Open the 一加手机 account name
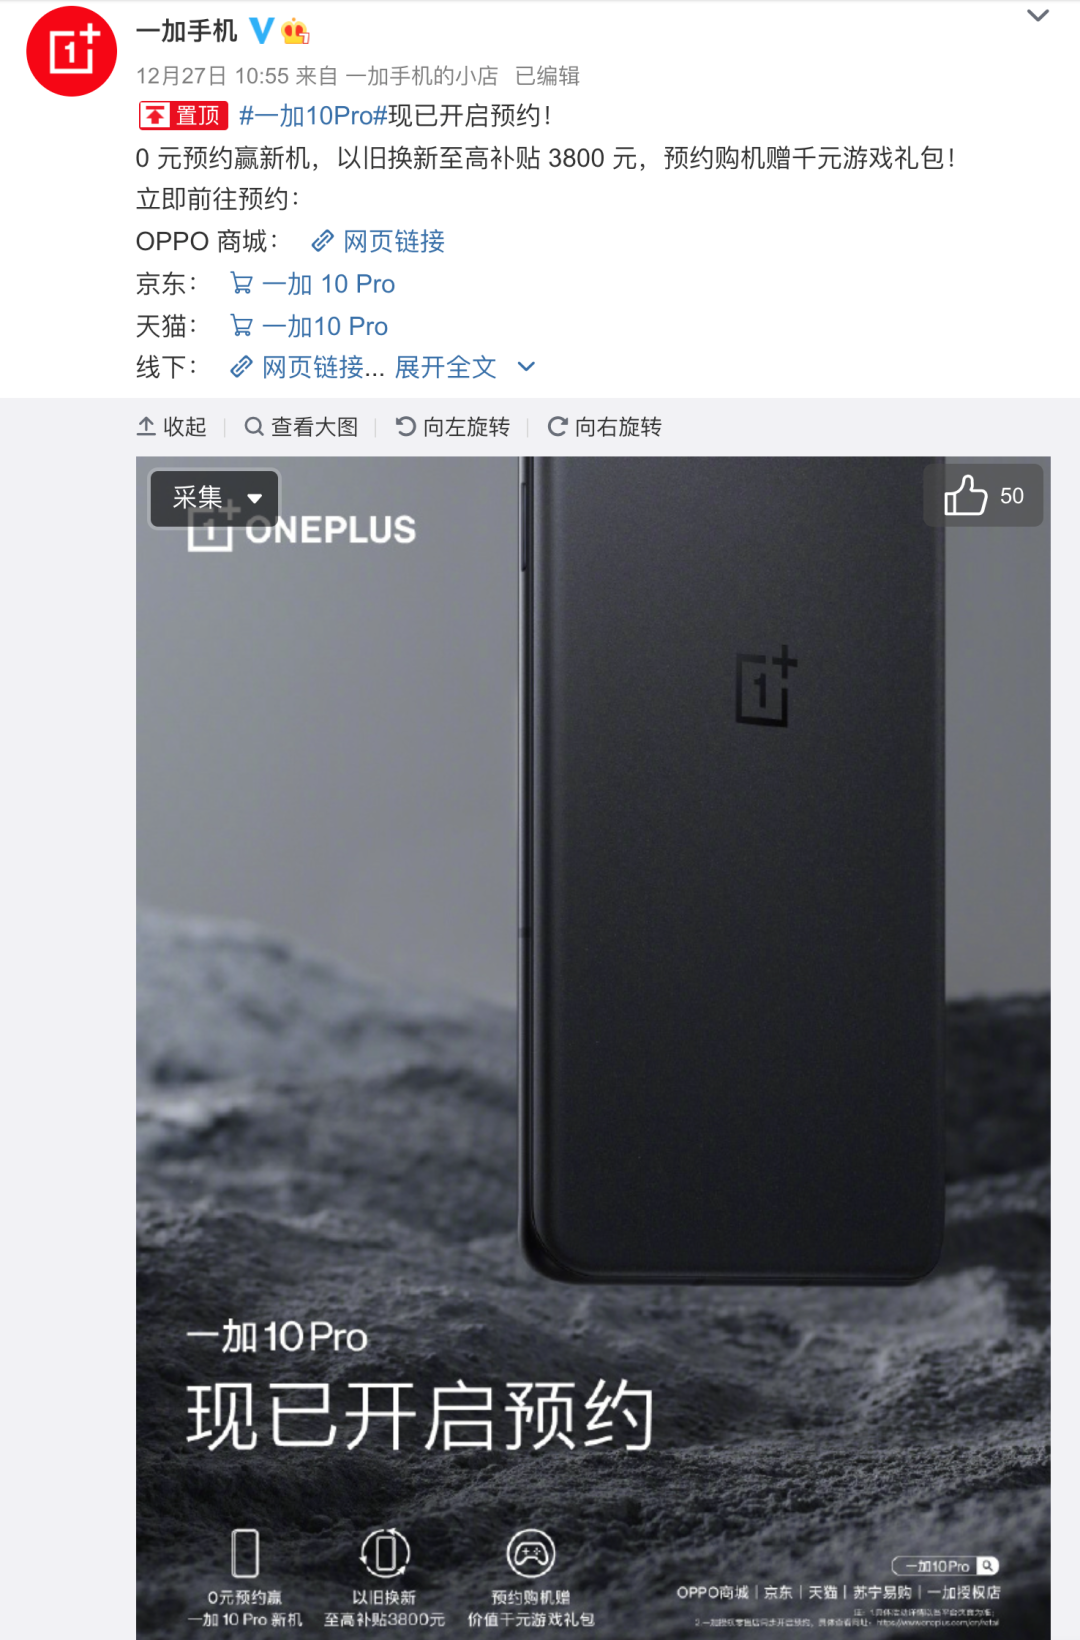 (x=187, y=31)
